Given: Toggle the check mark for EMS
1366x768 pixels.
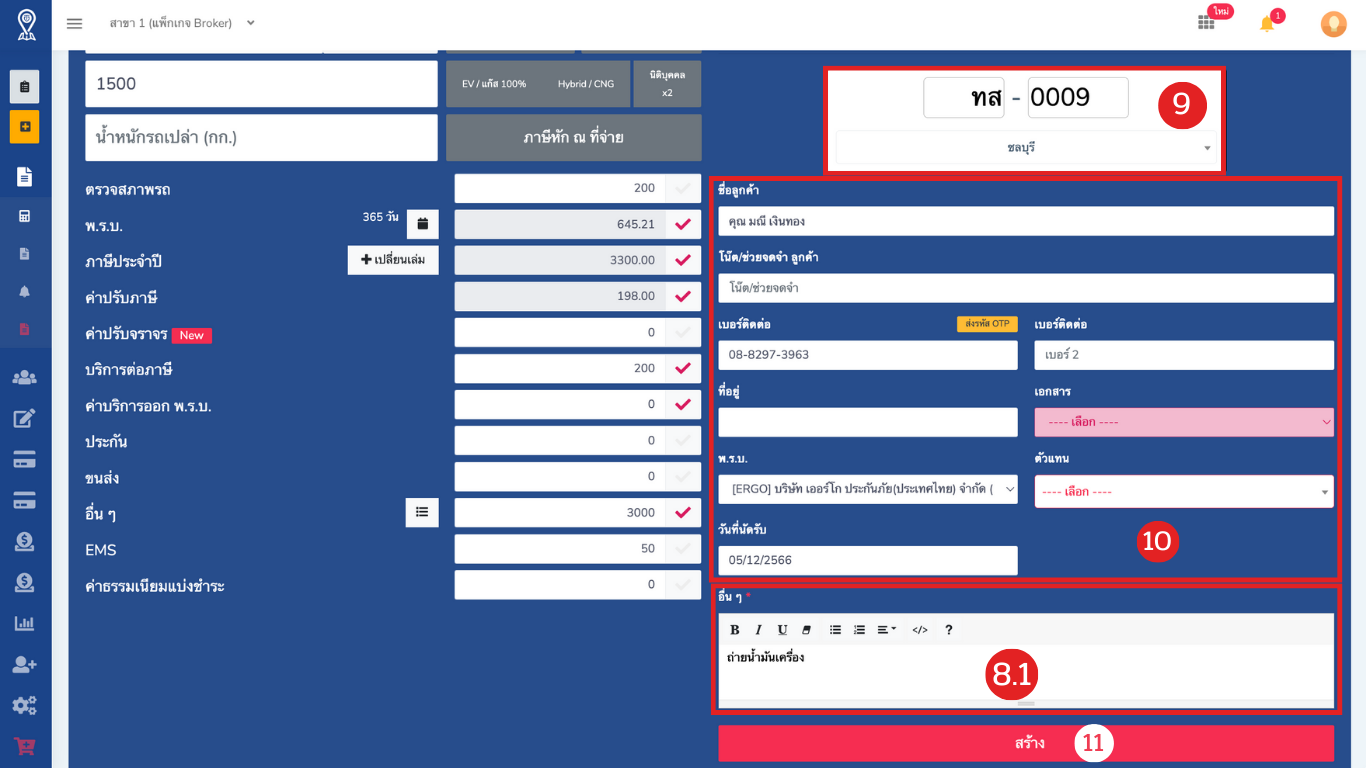Looking at the screenshot, I should (x=683, y=548).
